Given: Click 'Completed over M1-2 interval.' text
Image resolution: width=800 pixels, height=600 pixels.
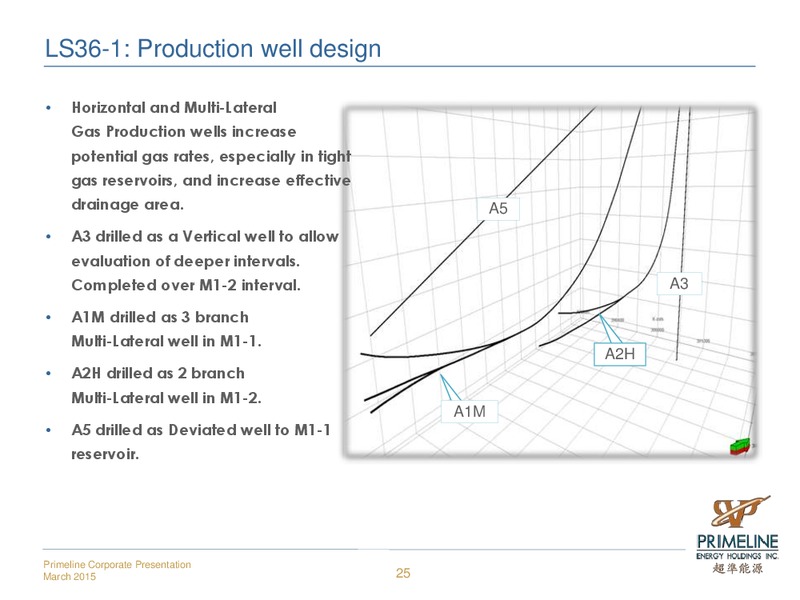Looking at the screenshot, I should [186, 285].
